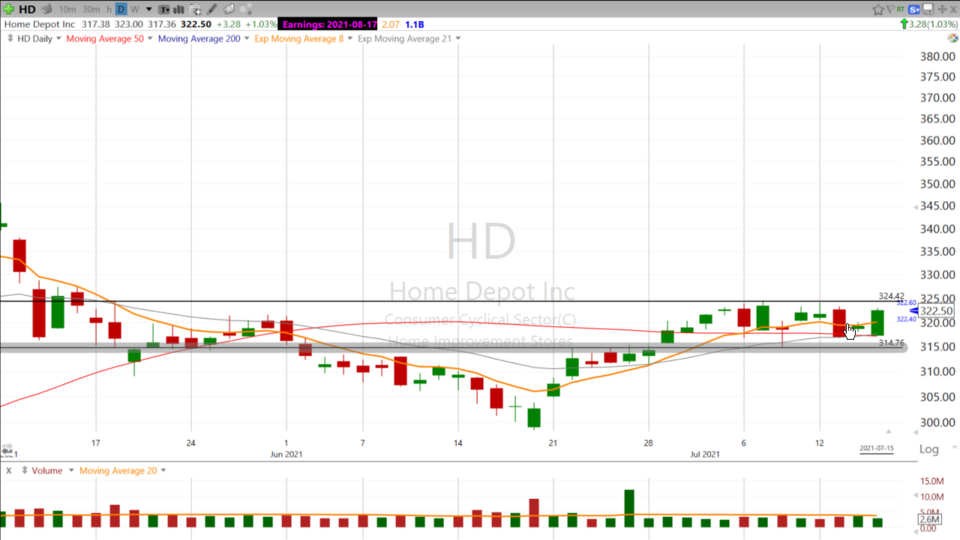The width and height of the screenshot is (960, 540).
Task: Select the pencil drawing tool
Action: [x=212, y=9]
